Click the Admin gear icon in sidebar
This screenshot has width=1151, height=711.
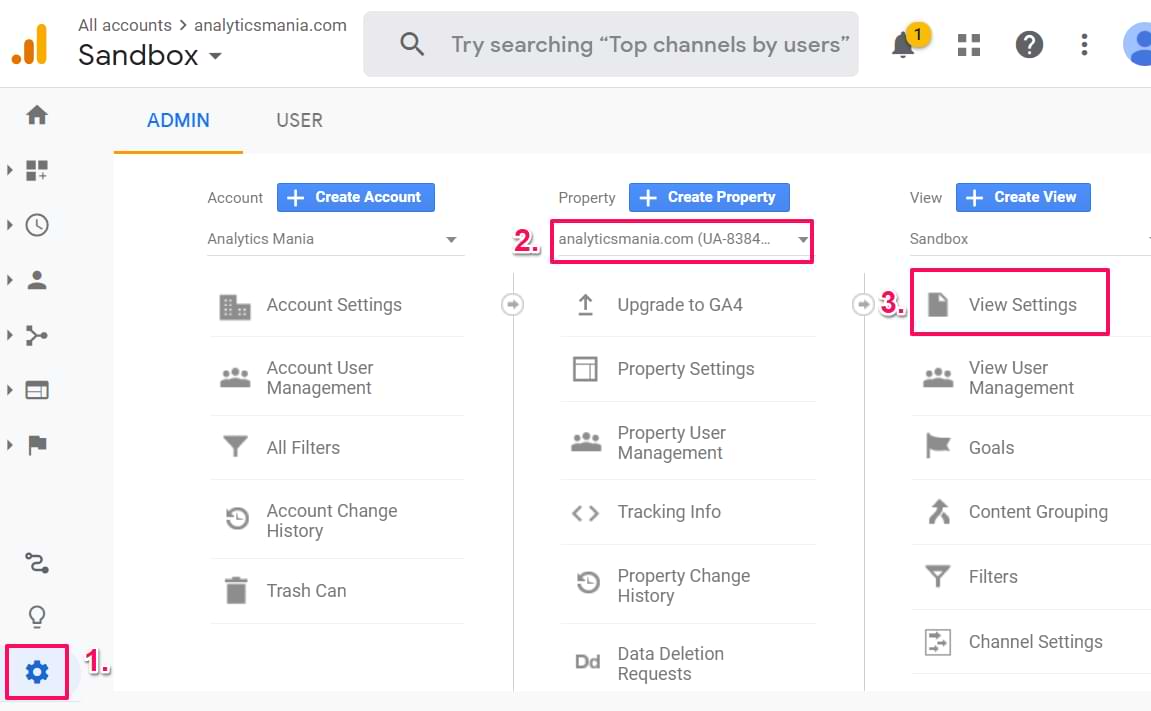click(37, 672)
